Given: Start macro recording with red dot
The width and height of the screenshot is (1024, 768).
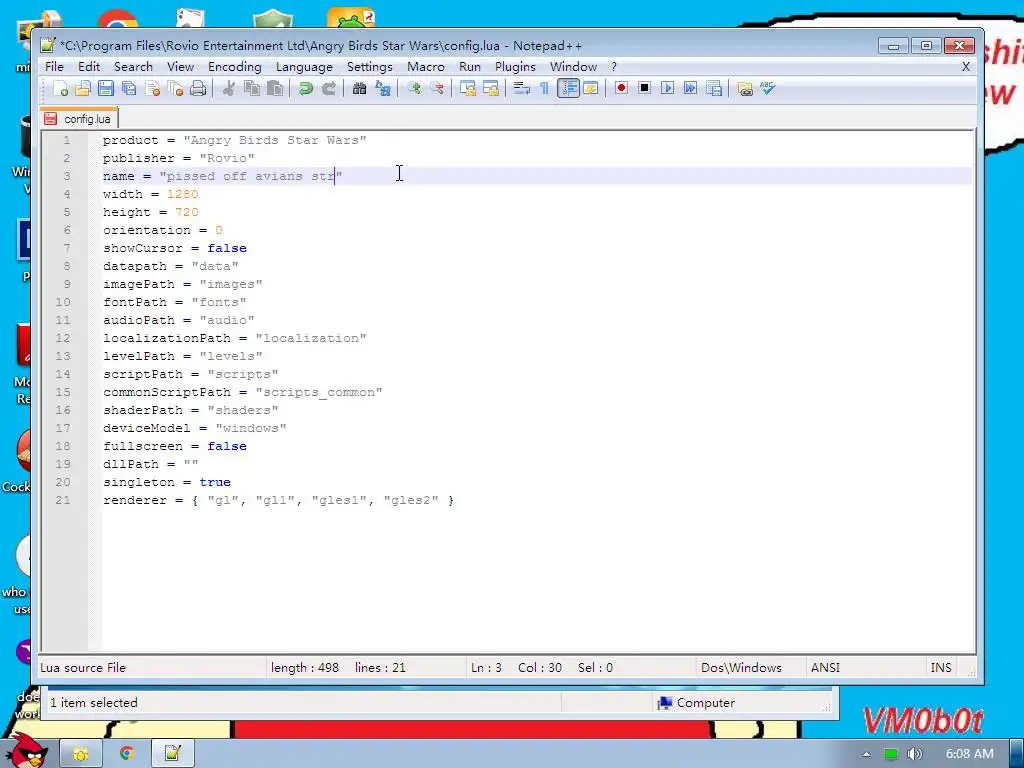Looking at the screenshot, I should pos(621,88).
